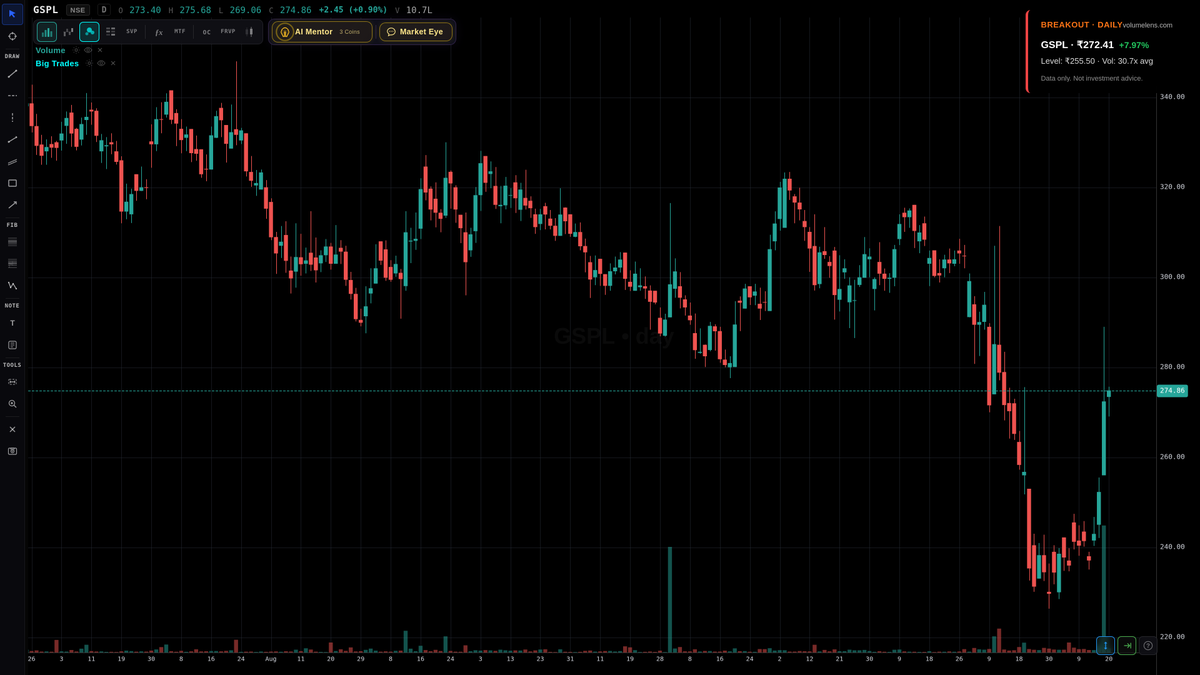
Task: Activate the Big Trades bubbles toolbar icon
Action: click(89, 31)
